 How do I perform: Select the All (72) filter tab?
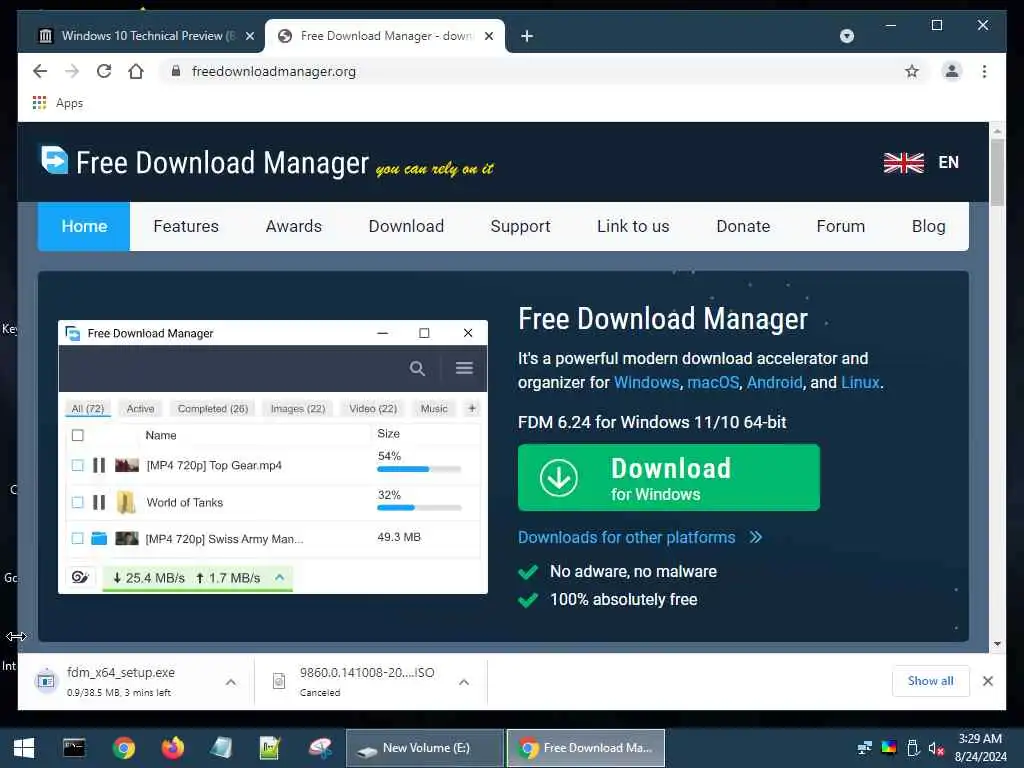(x=88, y=409)
